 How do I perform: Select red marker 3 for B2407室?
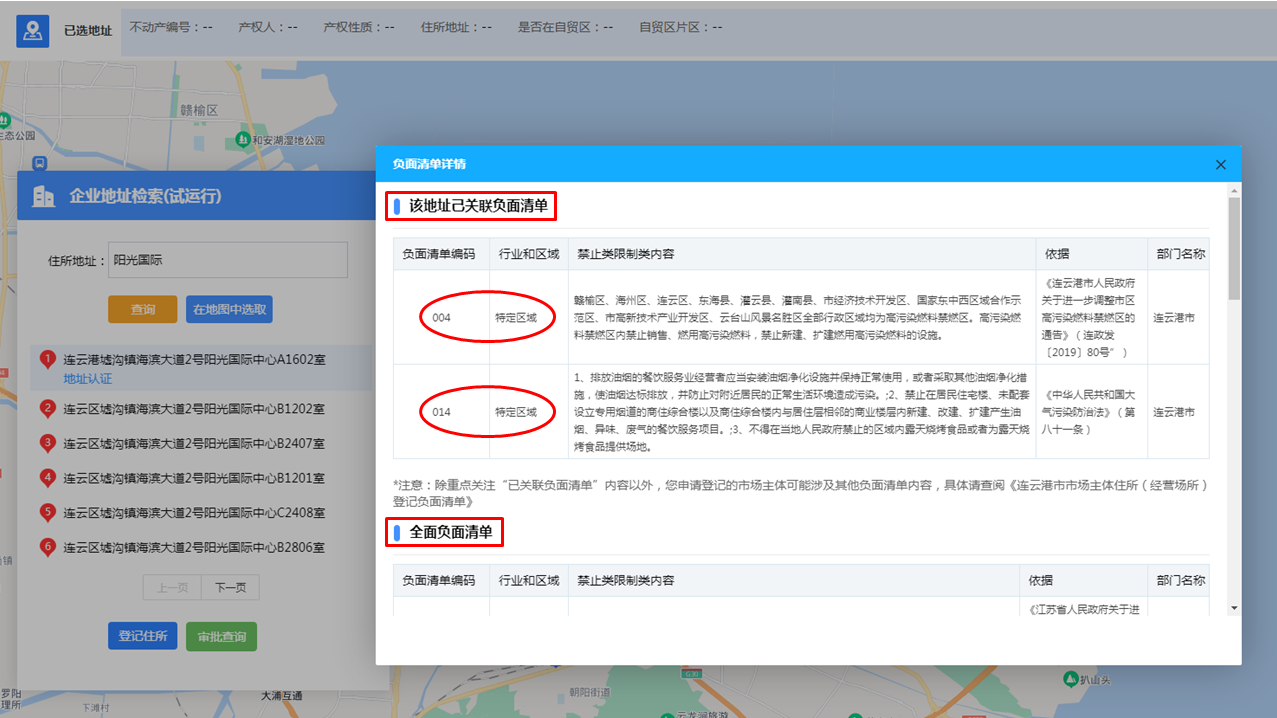[47, 443]
